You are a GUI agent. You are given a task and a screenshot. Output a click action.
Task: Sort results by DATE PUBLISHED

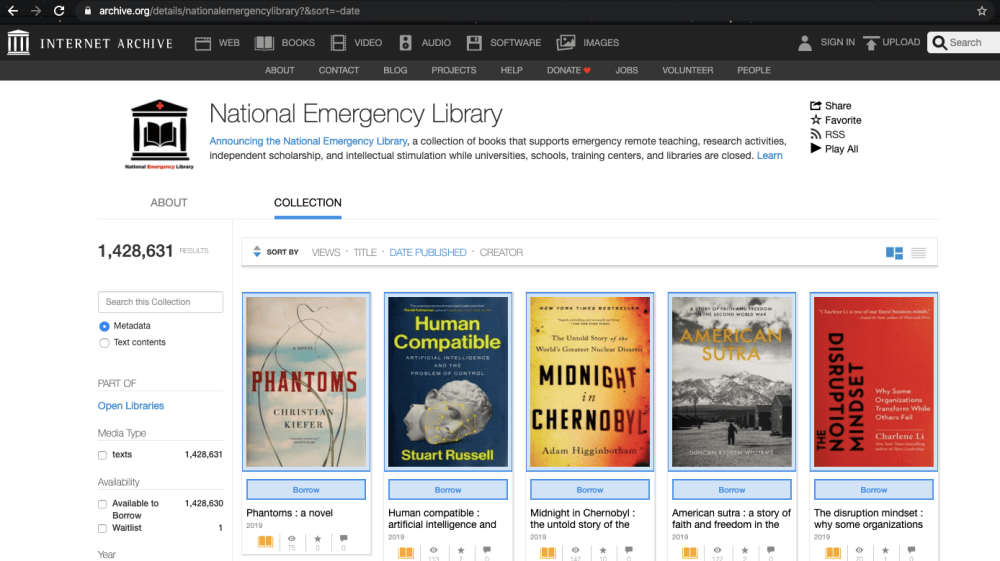coord(427,252)
